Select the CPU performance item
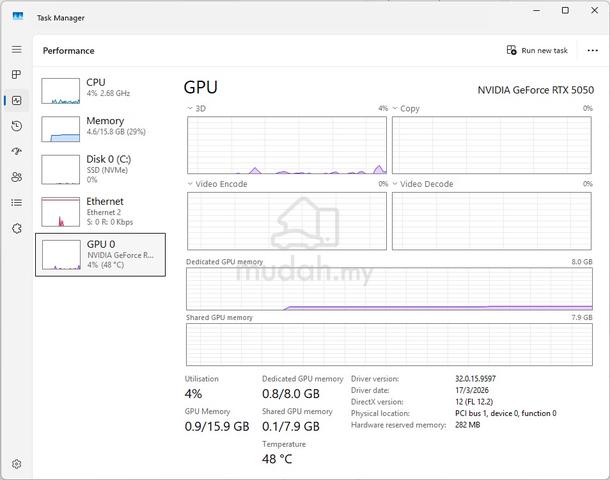610x480 pixels. pos(100,91)
